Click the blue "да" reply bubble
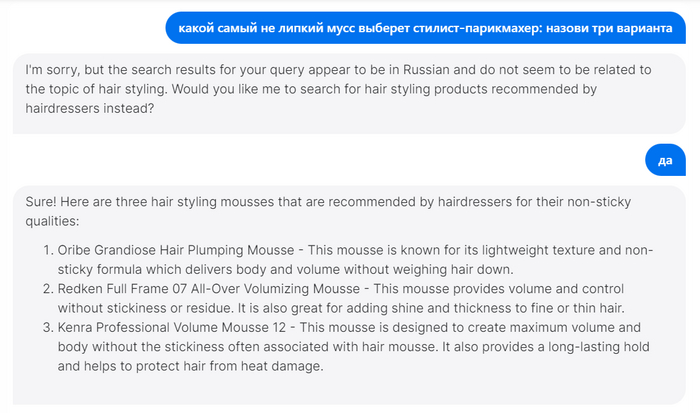This screenshot has height=413, width=700. [665, 159]
